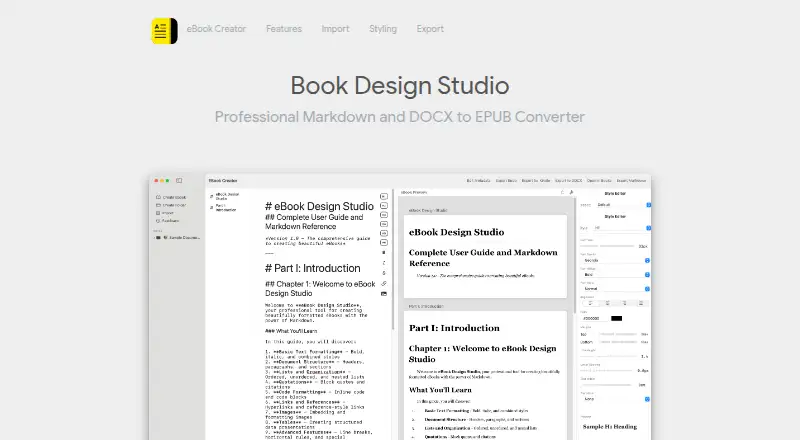The height and width of the screenshot is (440, 800).
Task: Click the share icon in eBook Preview header
Action: tap(562, 192)
